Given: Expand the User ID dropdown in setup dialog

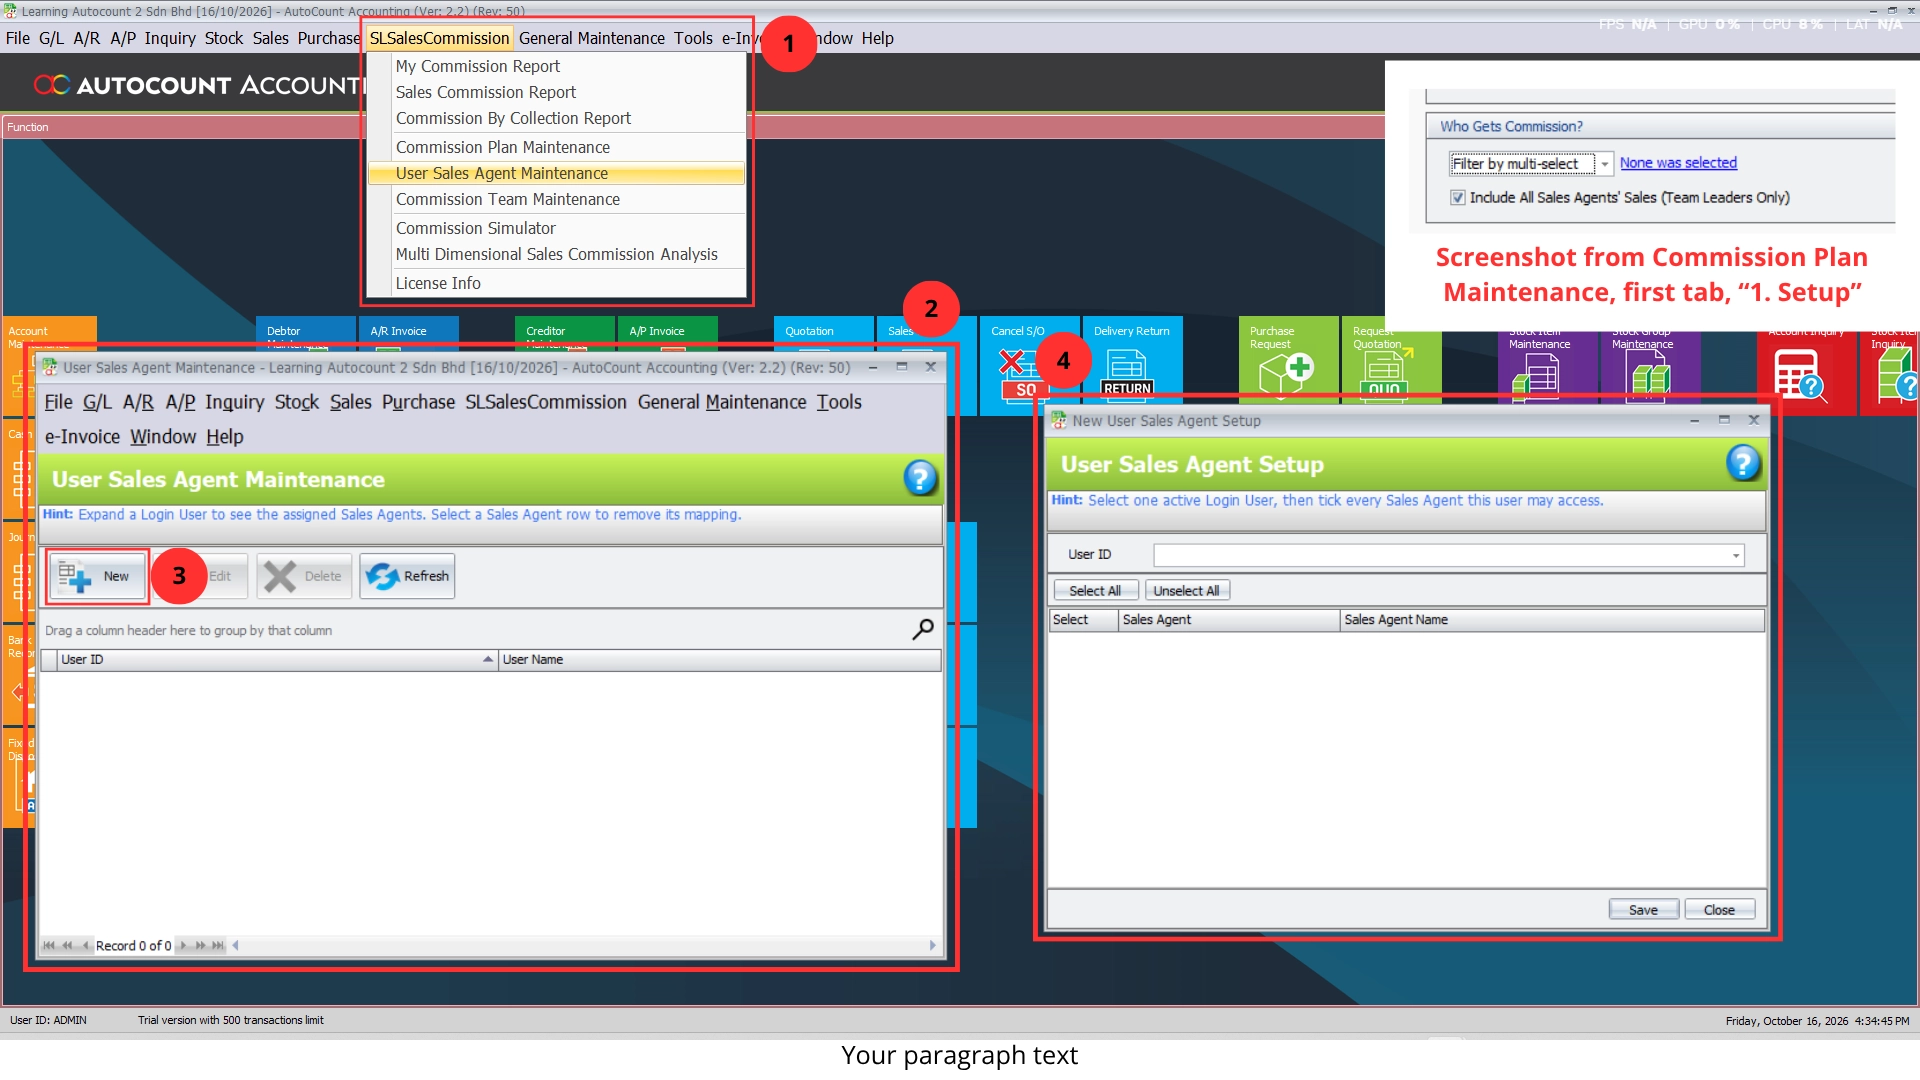Looking at the screenshot, I should click(x=1736, y=555).
